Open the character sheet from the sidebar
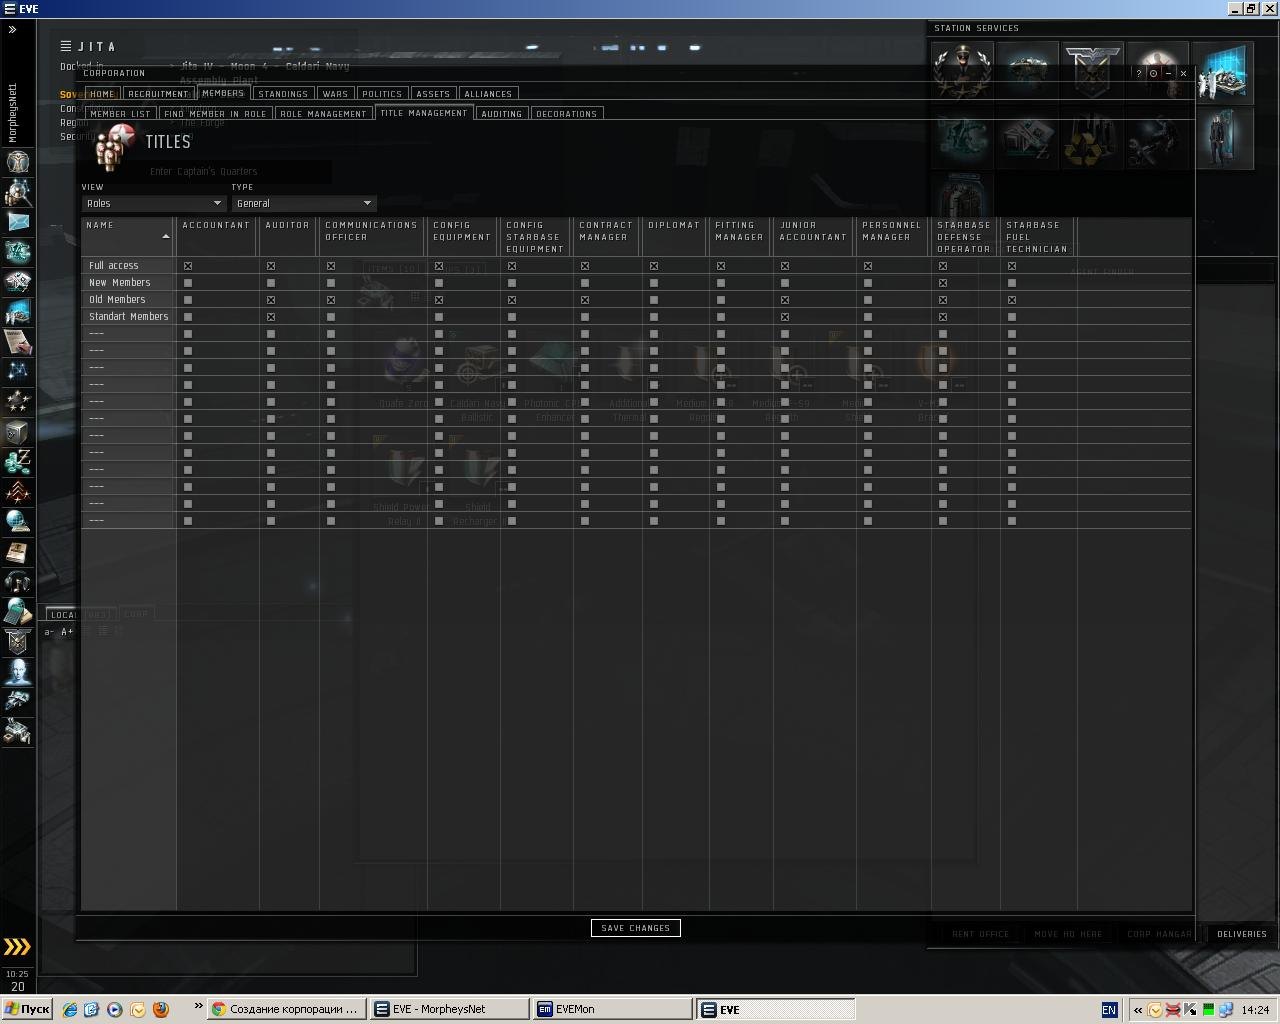The height and width of the screenshot is (1024, 1280). coord(18,162)
